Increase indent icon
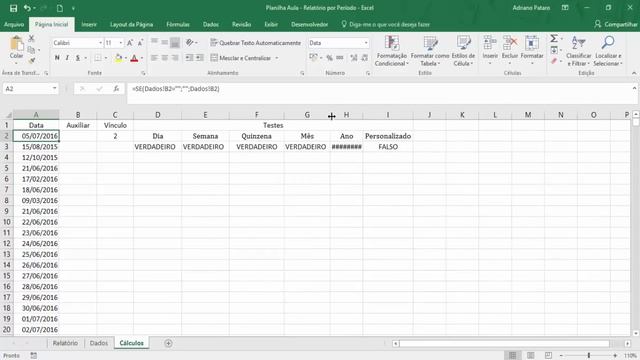640x360 pixels. (199, 58)
